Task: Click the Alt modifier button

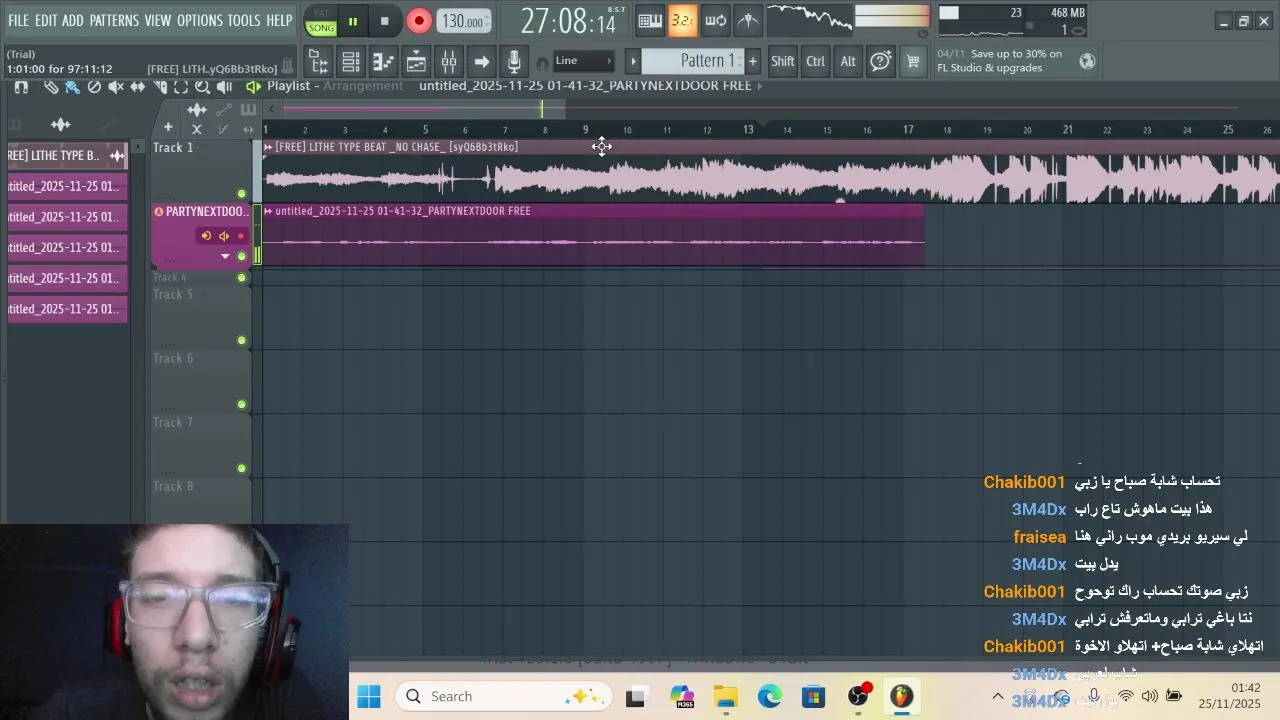Action: (x=848, y=61)
